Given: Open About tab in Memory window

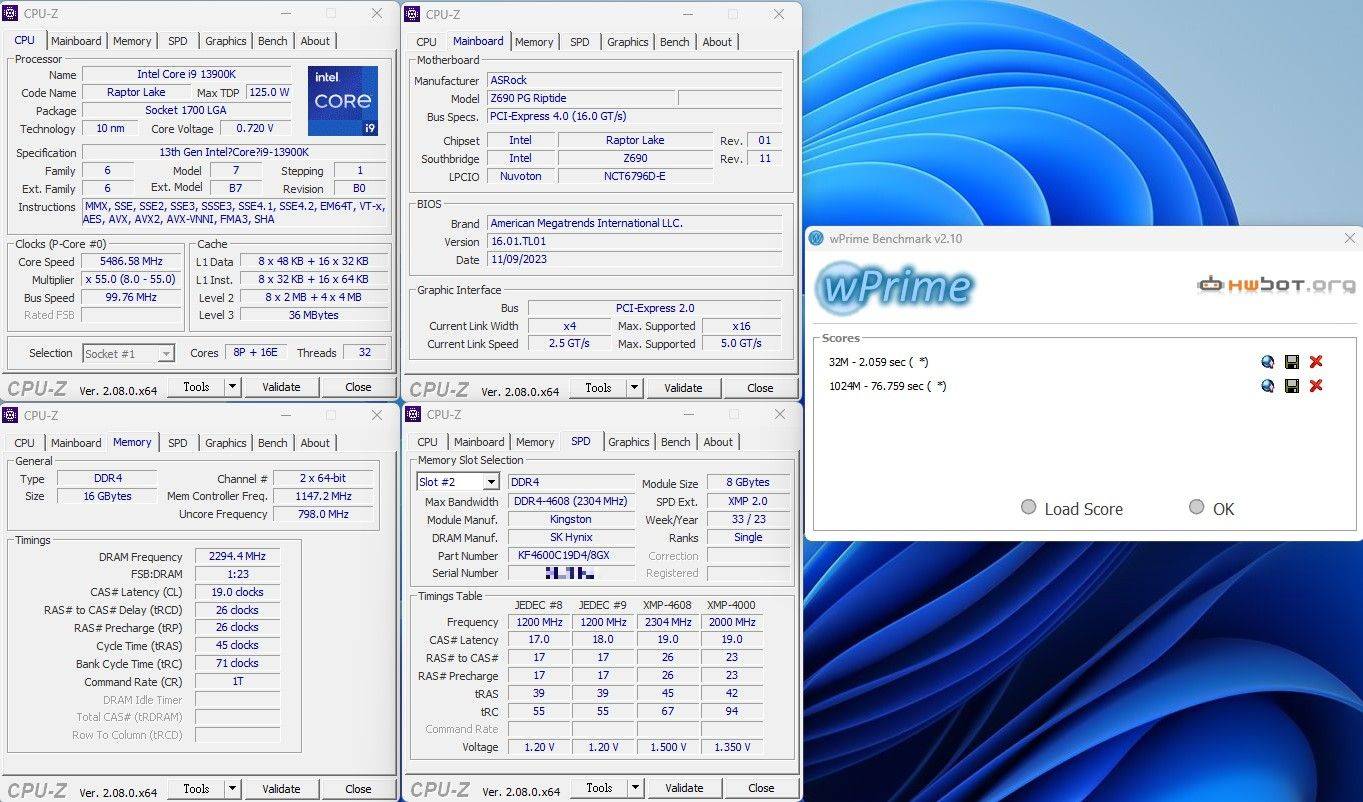Looking at the screenshot, I should point(315,443).
